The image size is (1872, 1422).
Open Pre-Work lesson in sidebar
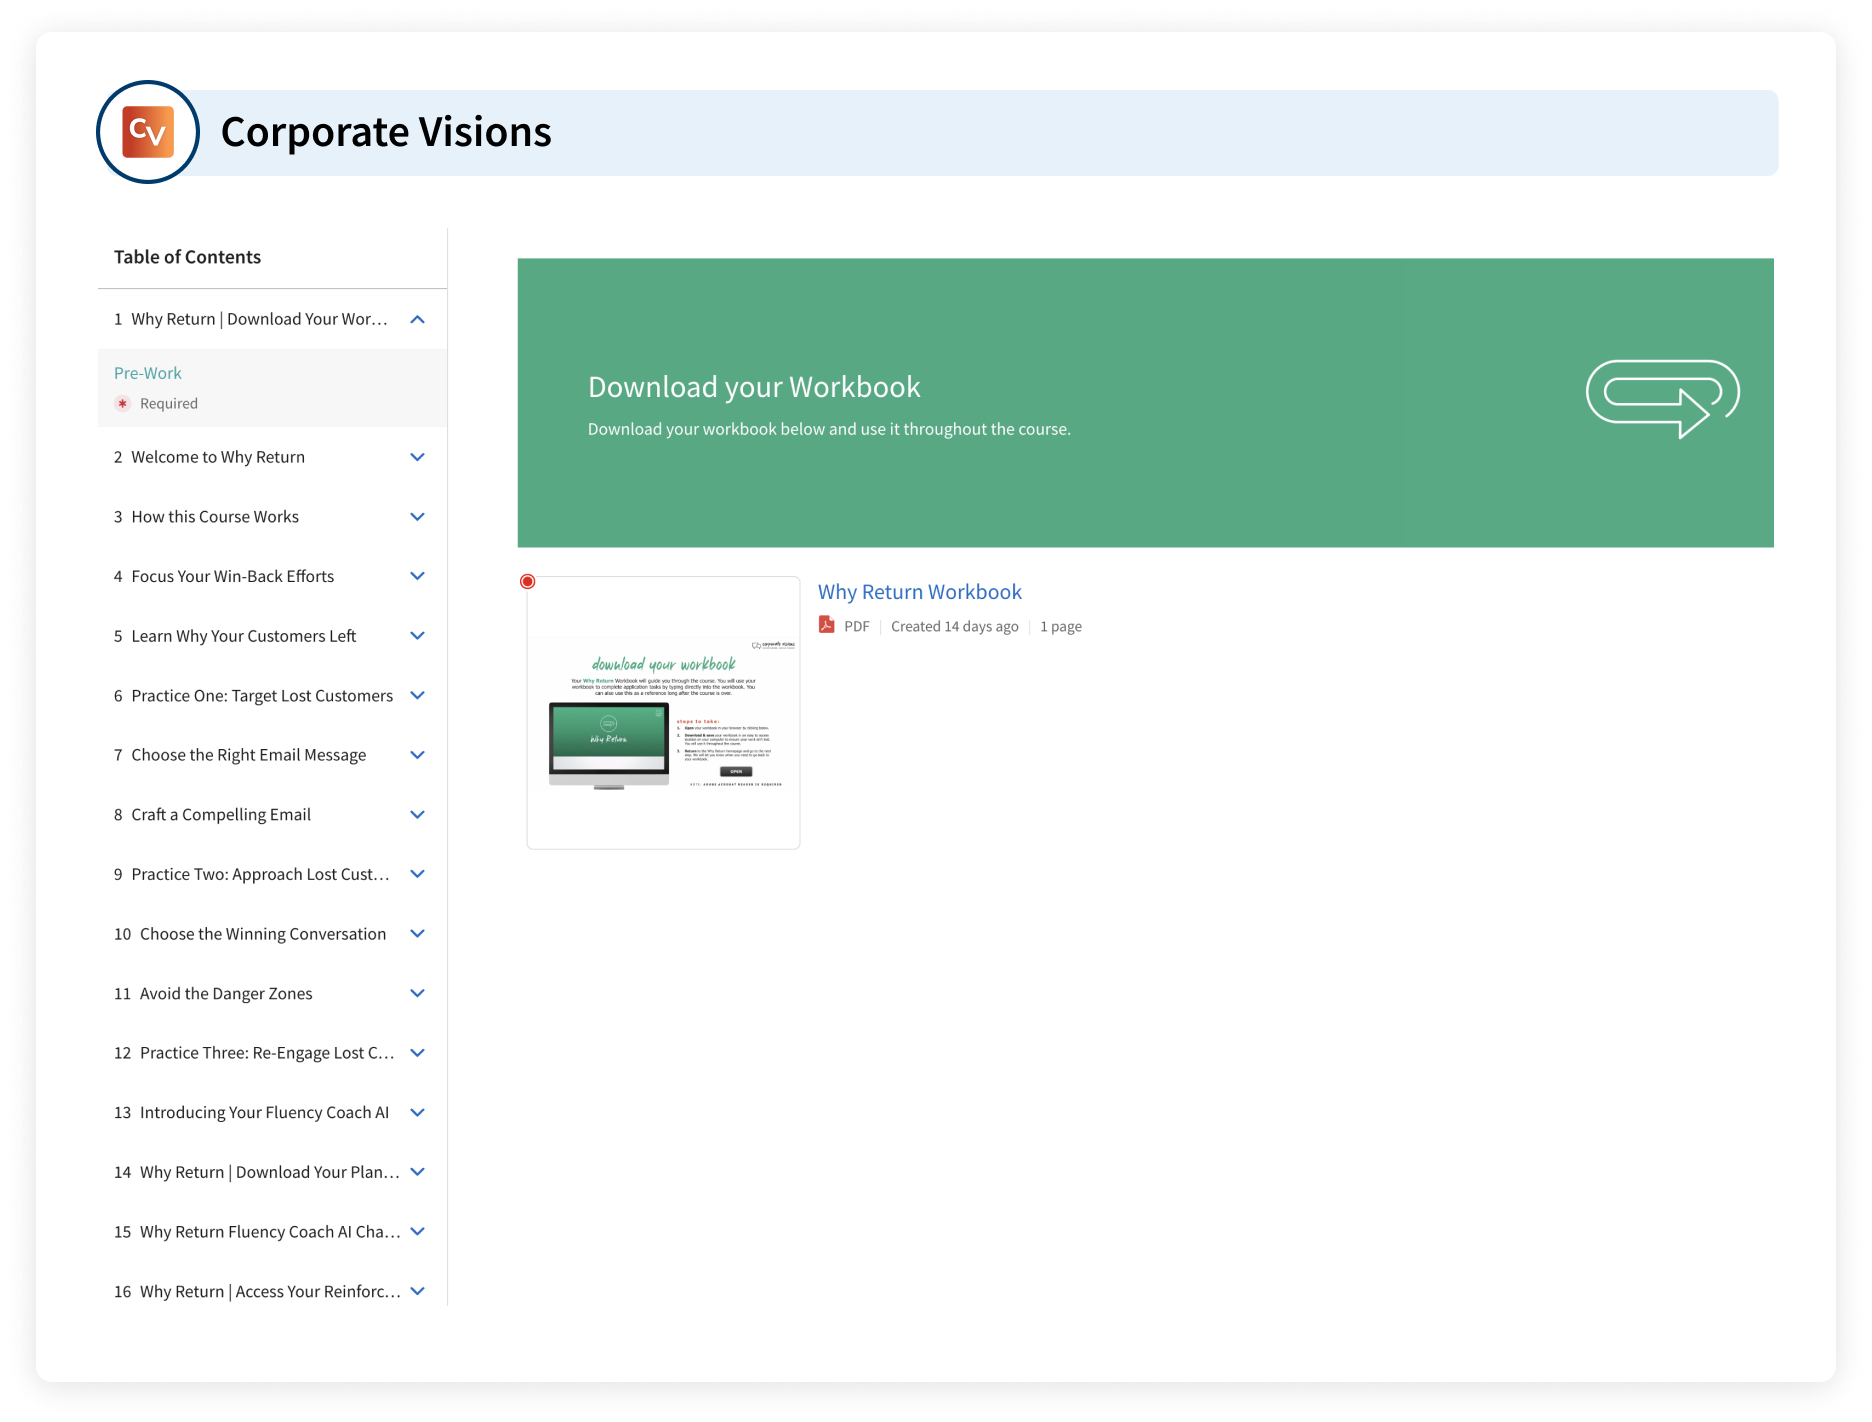click(x=148, y=373)
